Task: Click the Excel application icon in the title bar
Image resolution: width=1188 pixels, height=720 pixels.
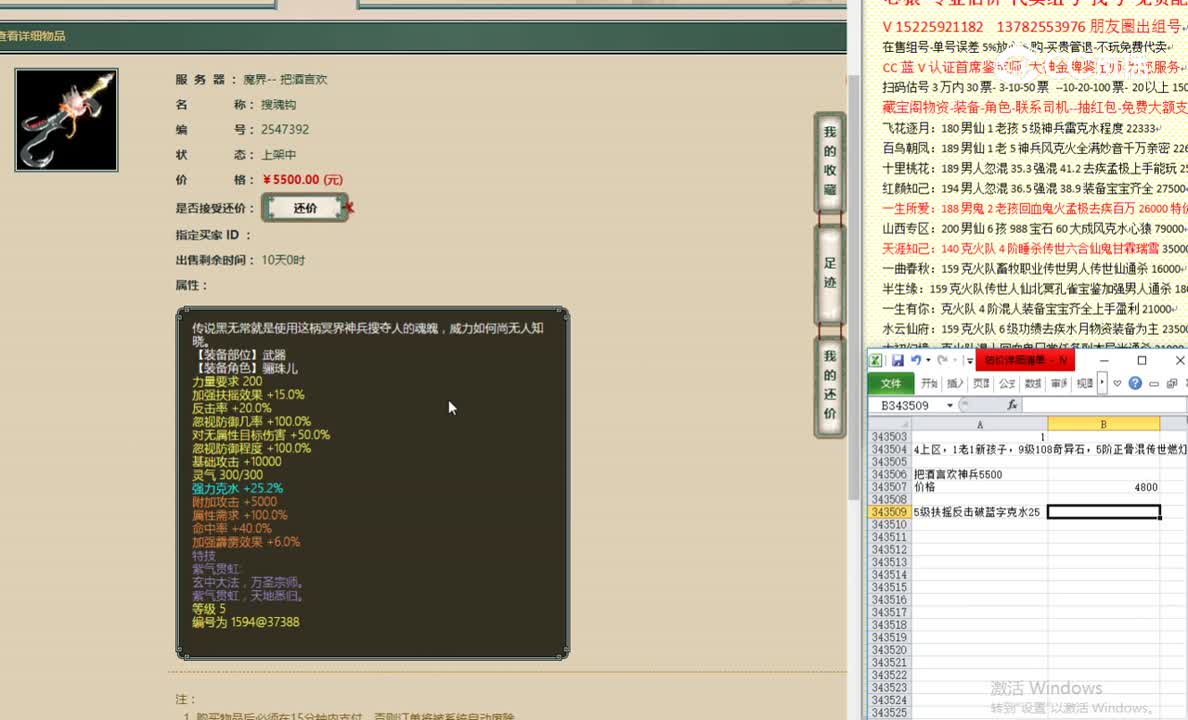Action: click(878, 361)
